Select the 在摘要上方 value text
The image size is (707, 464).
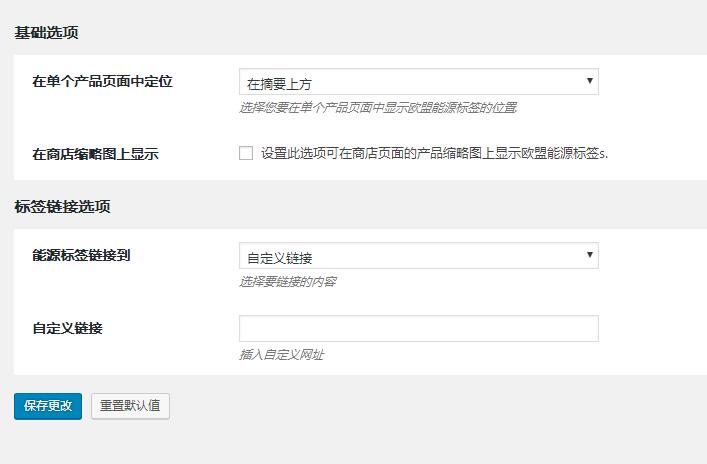(x=279, y=84)
